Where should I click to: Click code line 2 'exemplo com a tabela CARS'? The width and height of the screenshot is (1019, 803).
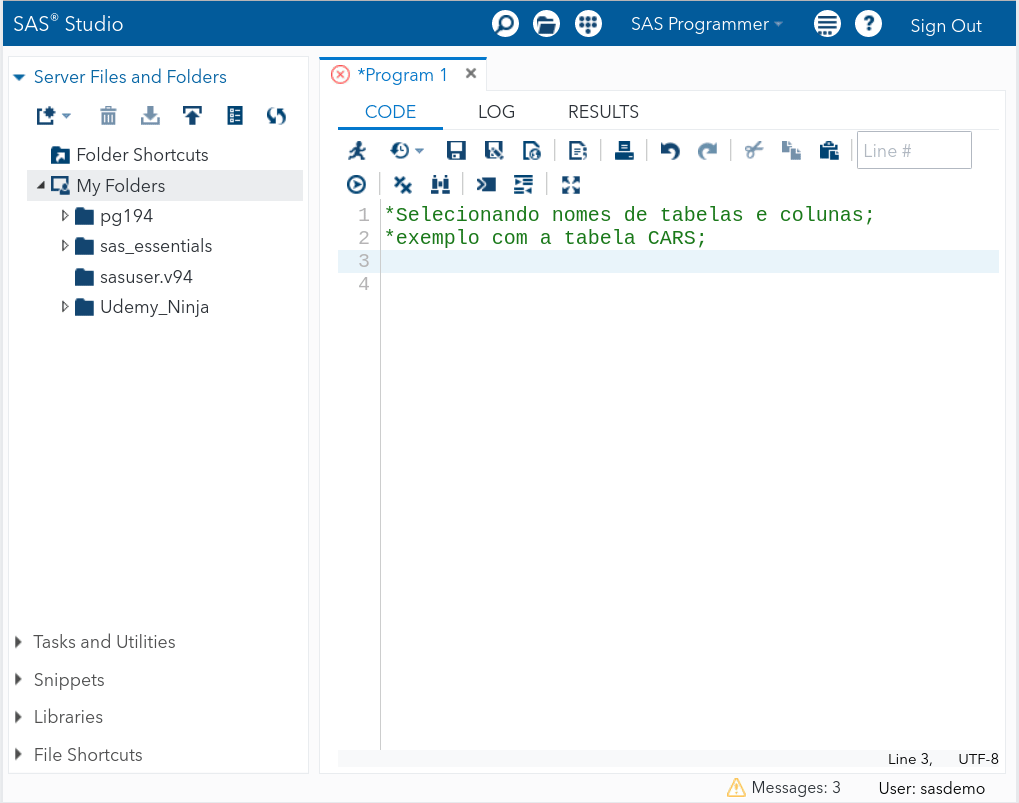(x=545, y=238)
